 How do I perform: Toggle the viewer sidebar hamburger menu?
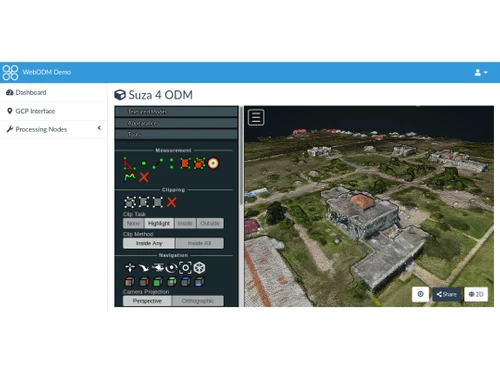point(256,117)
